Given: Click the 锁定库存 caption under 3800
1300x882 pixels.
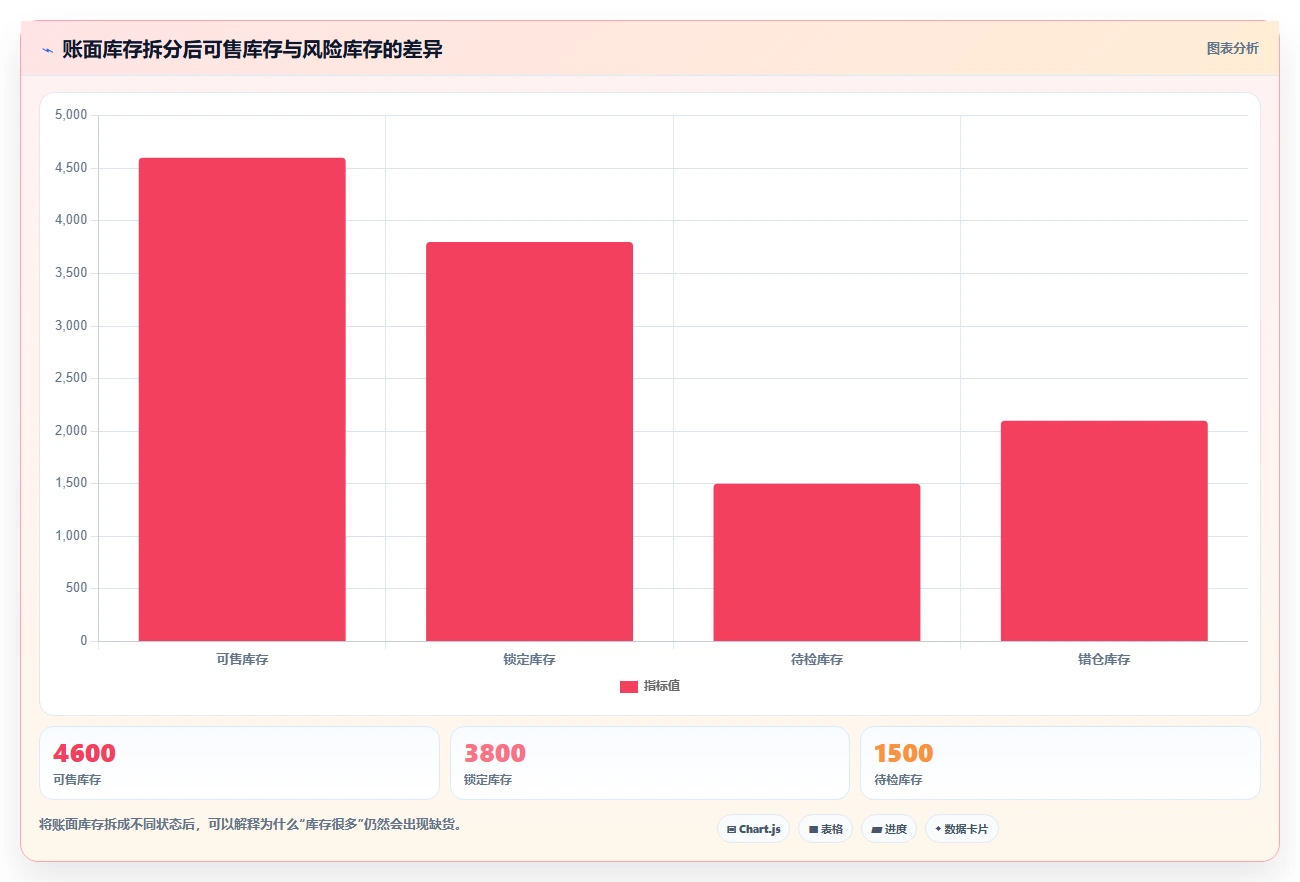Looking at the screenshot, I should (x=488, y=780).
